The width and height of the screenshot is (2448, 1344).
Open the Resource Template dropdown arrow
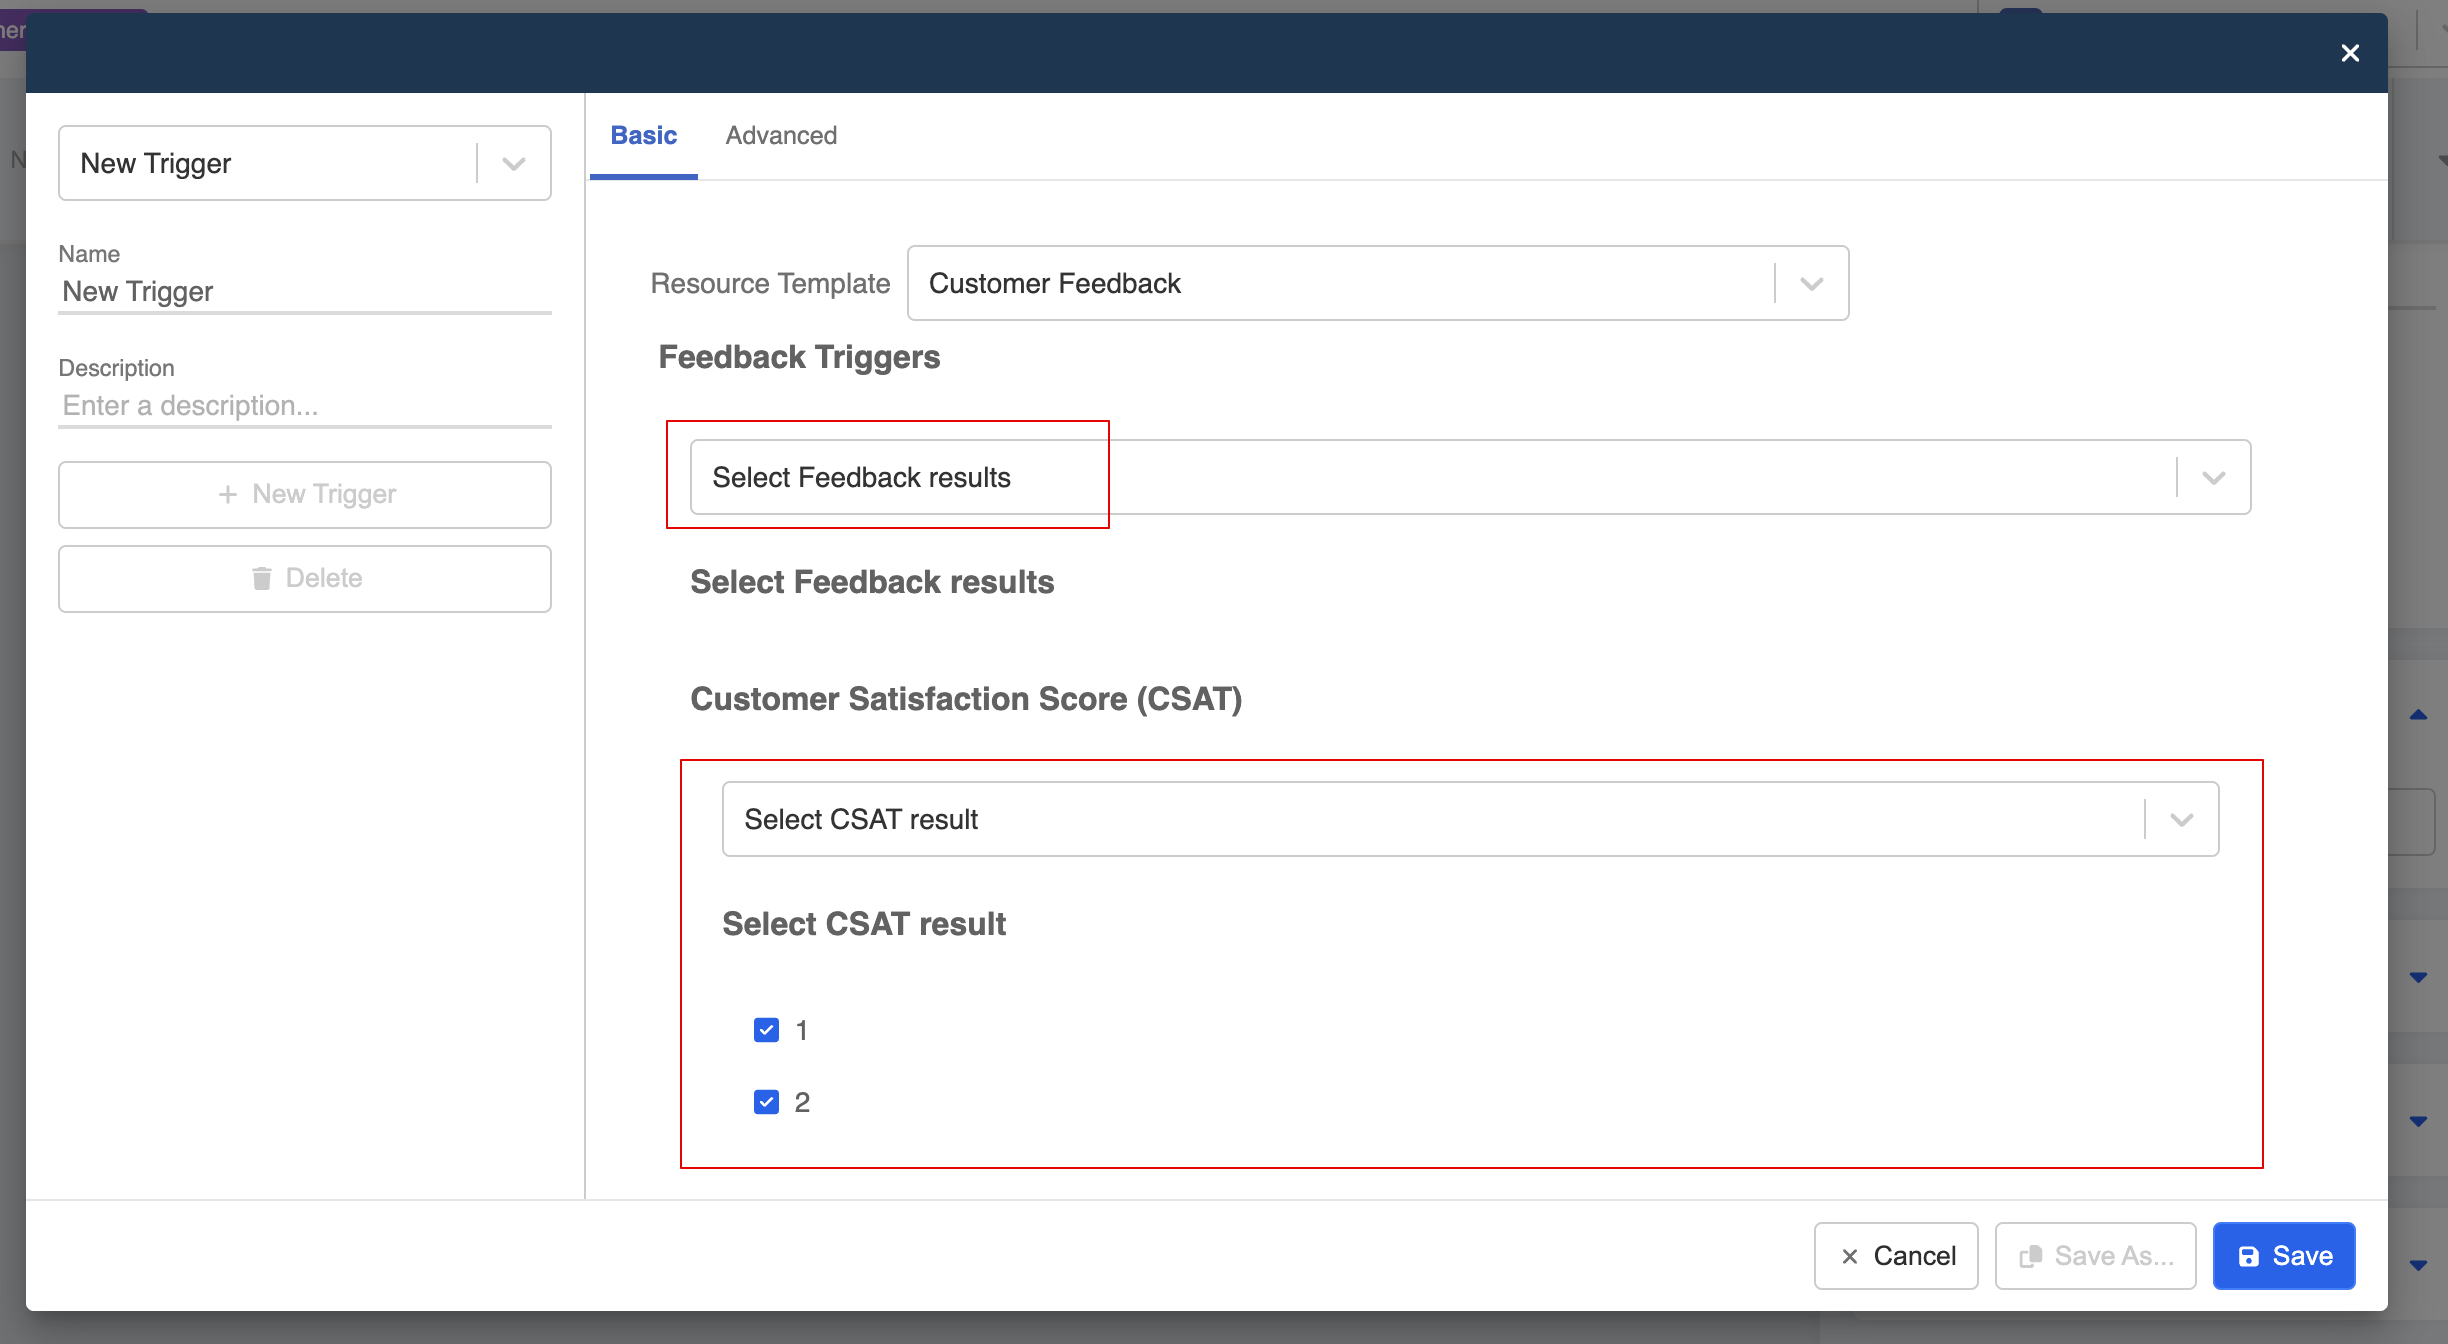1811,284
